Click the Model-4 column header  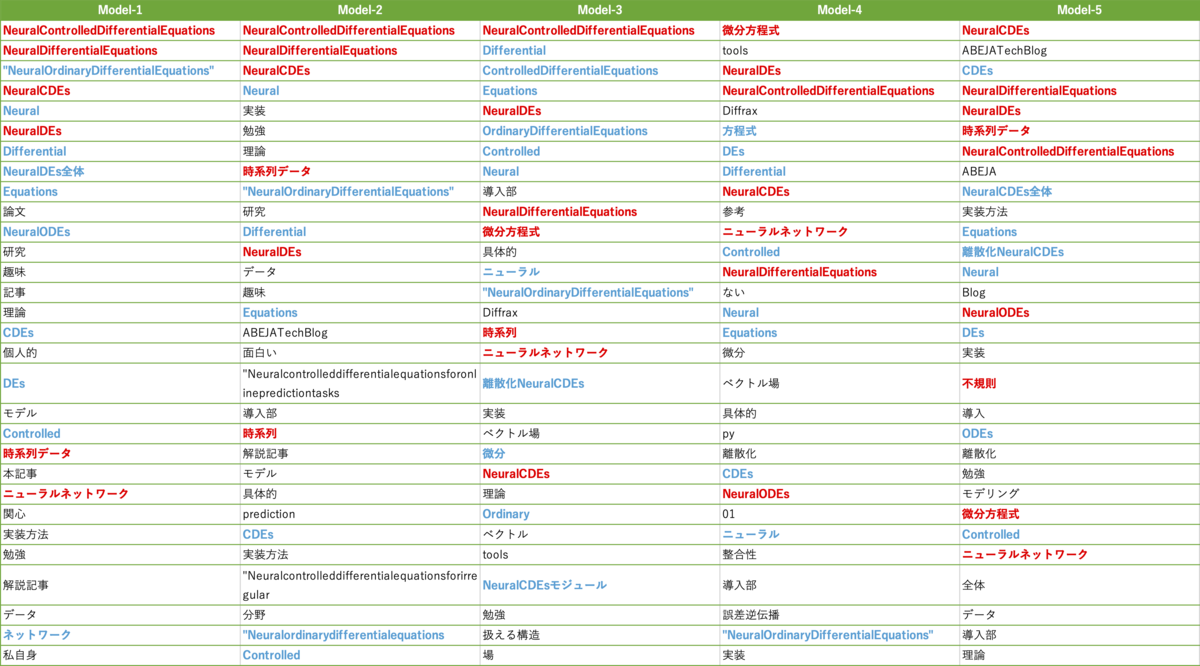(x=839, y=10)
